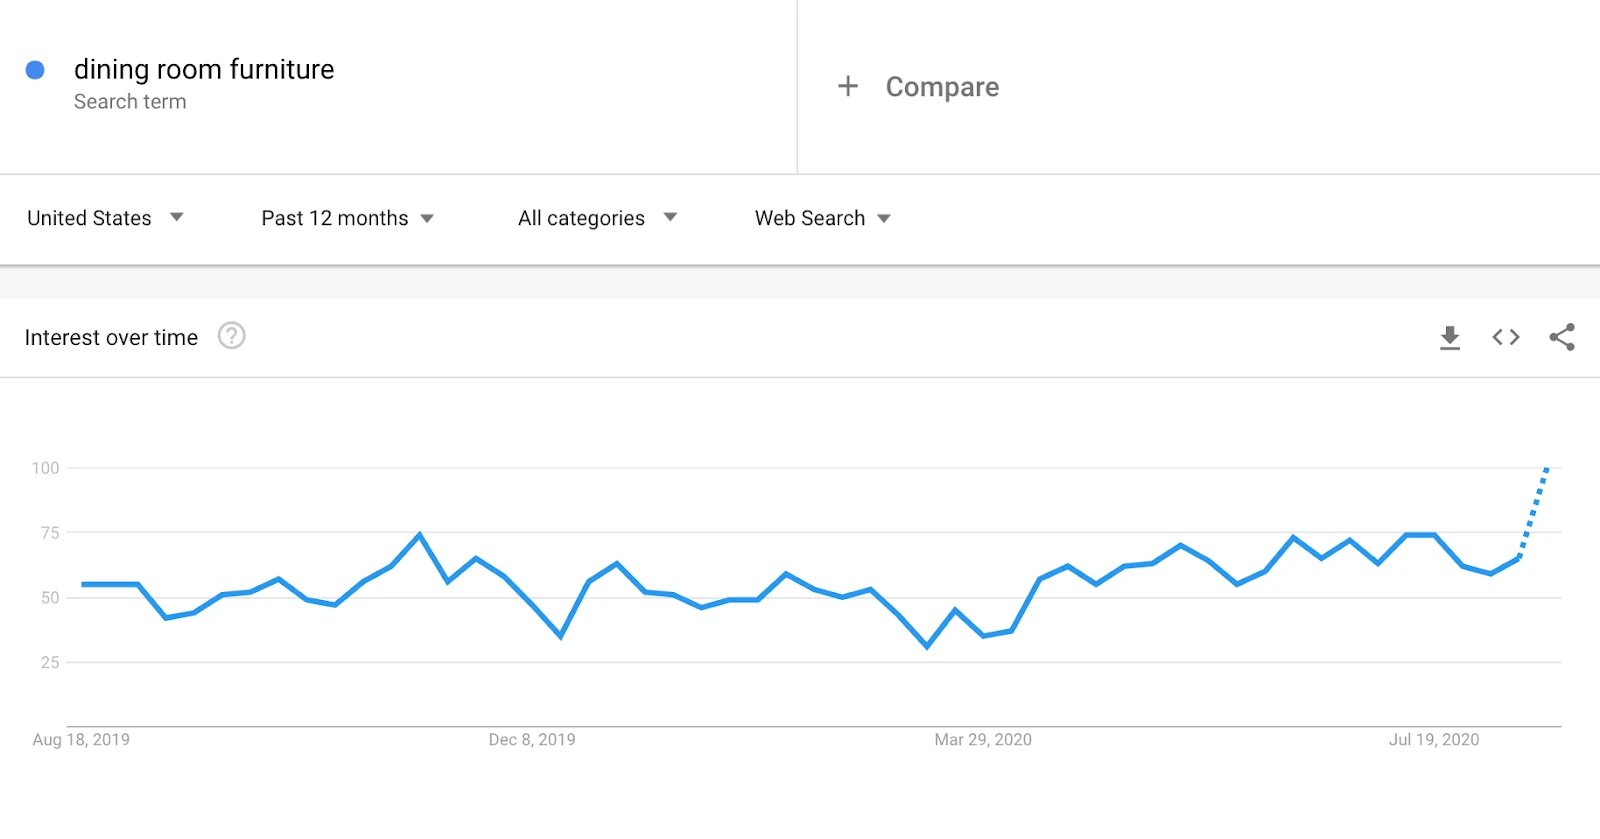Open the Interest over time help icon
Viewport: 1600px width, 839px height.
(x=231, y=336)
